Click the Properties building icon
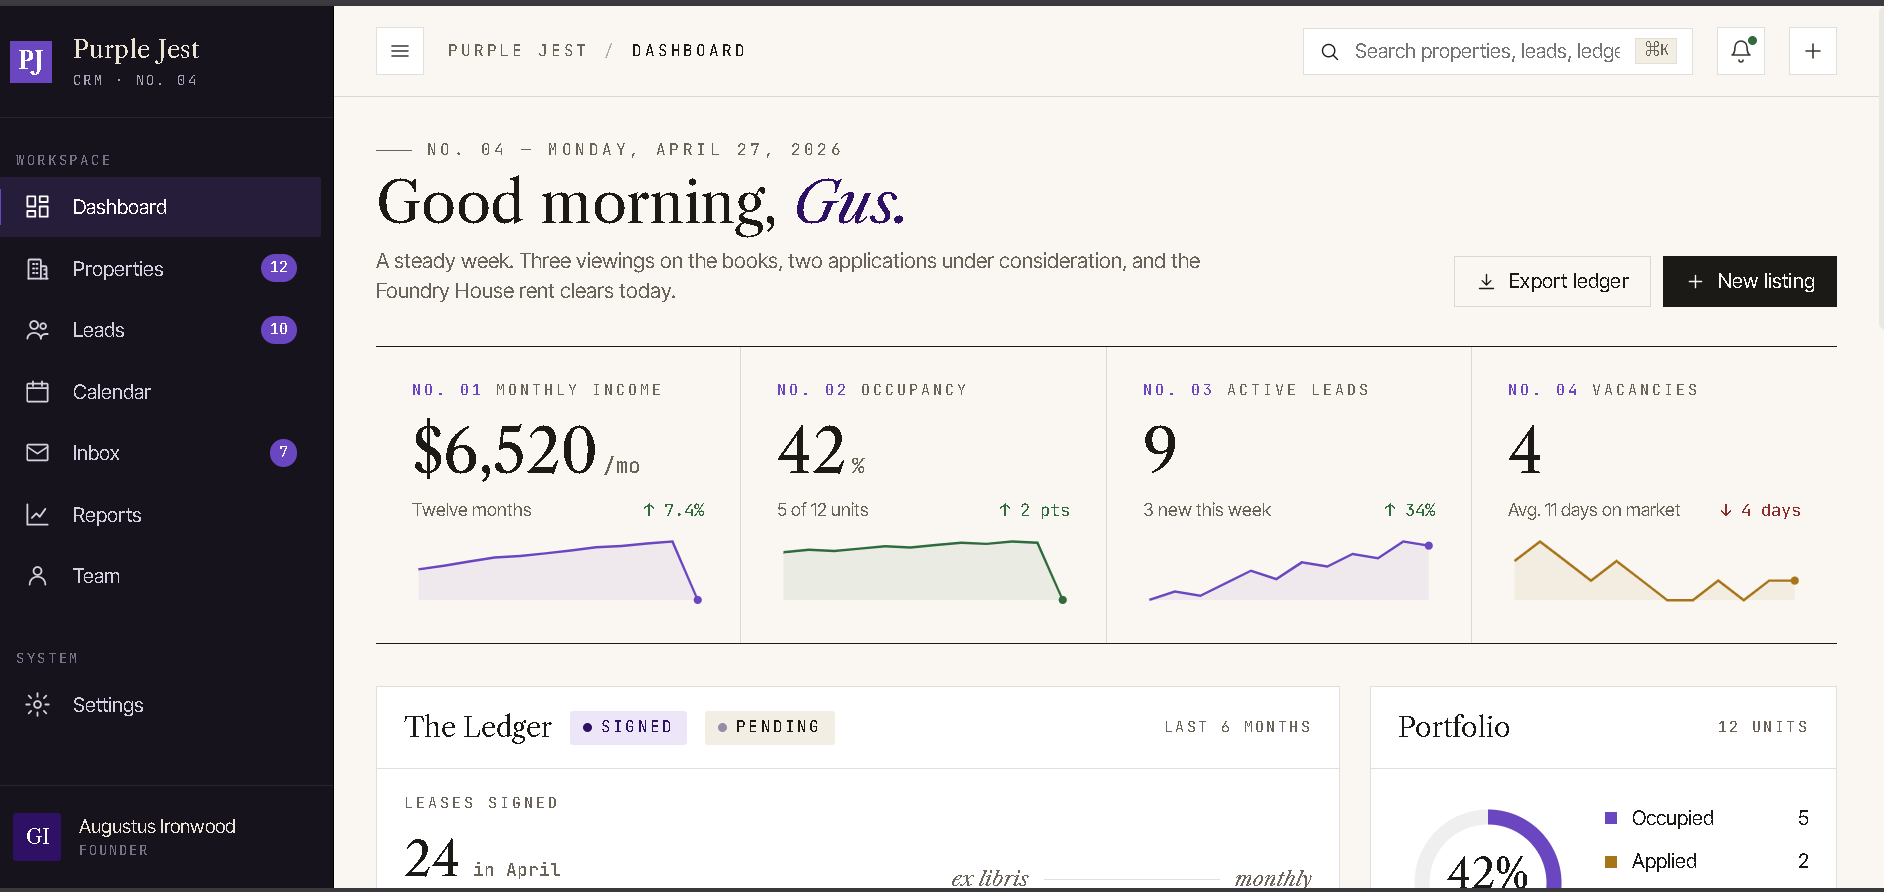 37,269
